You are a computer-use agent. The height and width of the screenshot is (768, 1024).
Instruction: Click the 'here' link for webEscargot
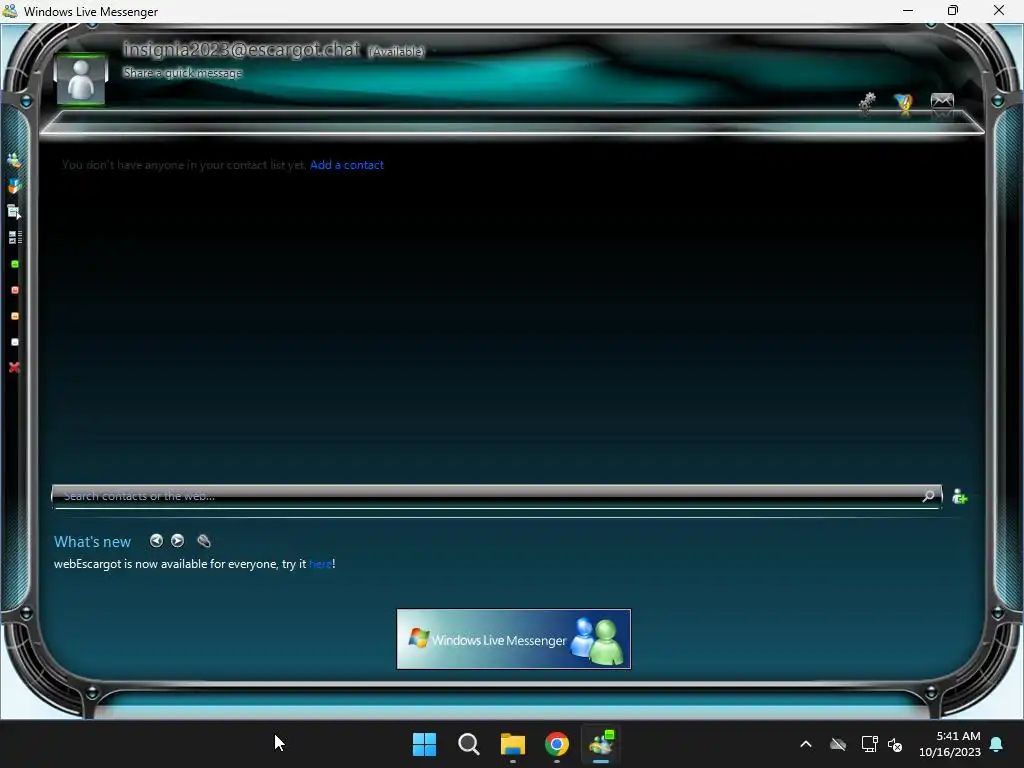click(x=320, y=564)
